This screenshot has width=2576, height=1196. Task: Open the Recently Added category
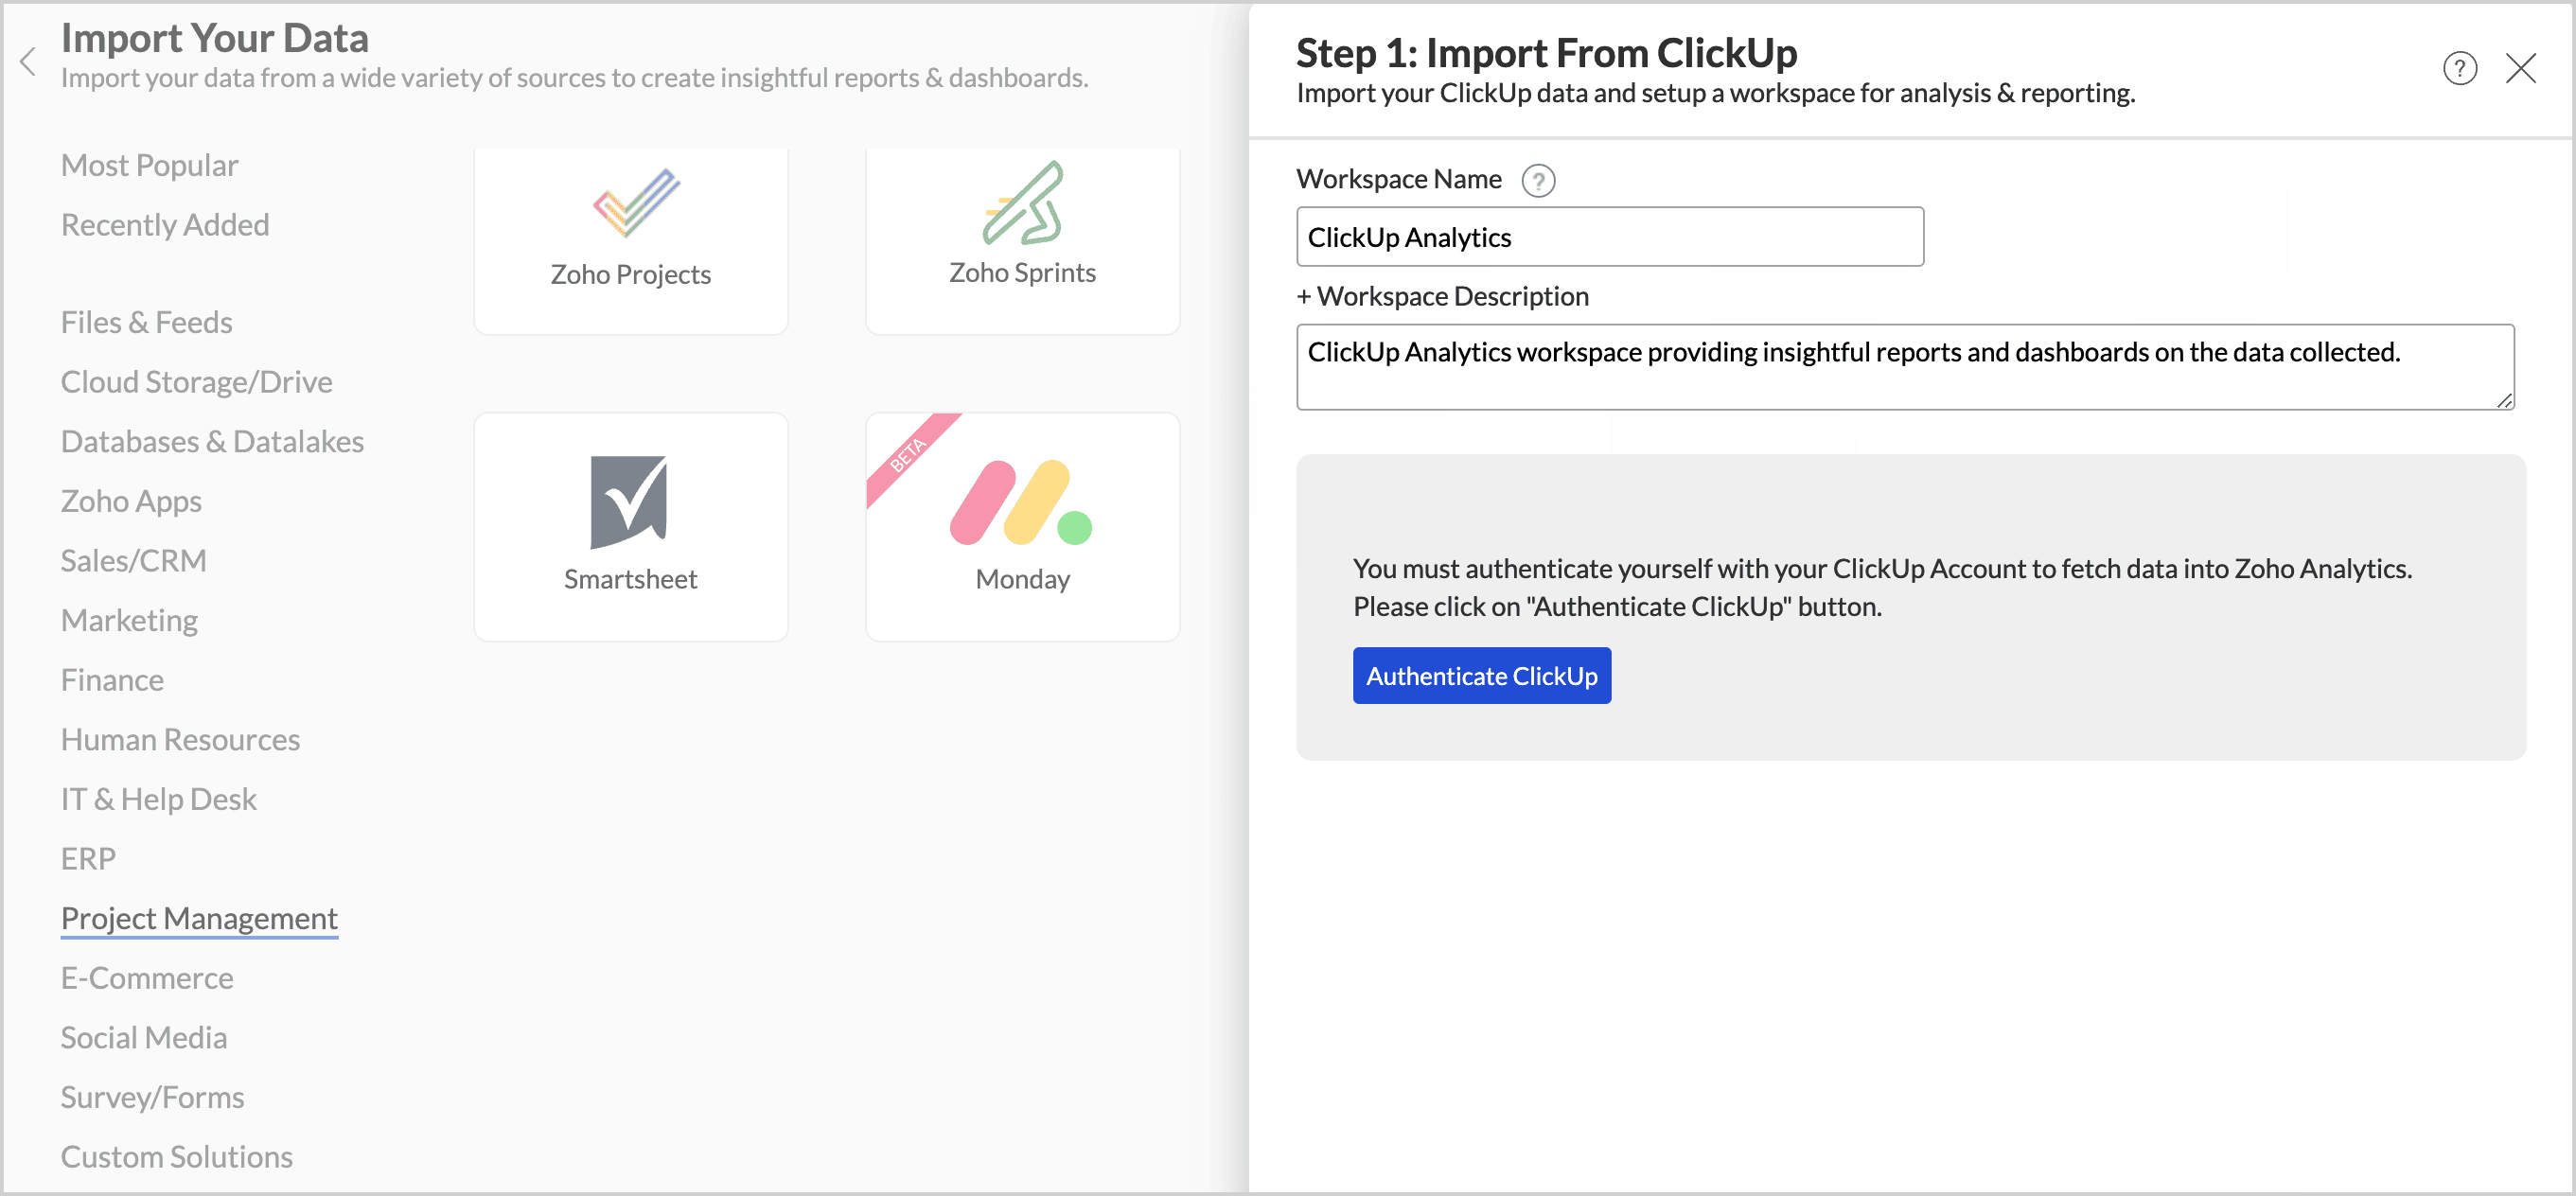click(x=165, y=225)
